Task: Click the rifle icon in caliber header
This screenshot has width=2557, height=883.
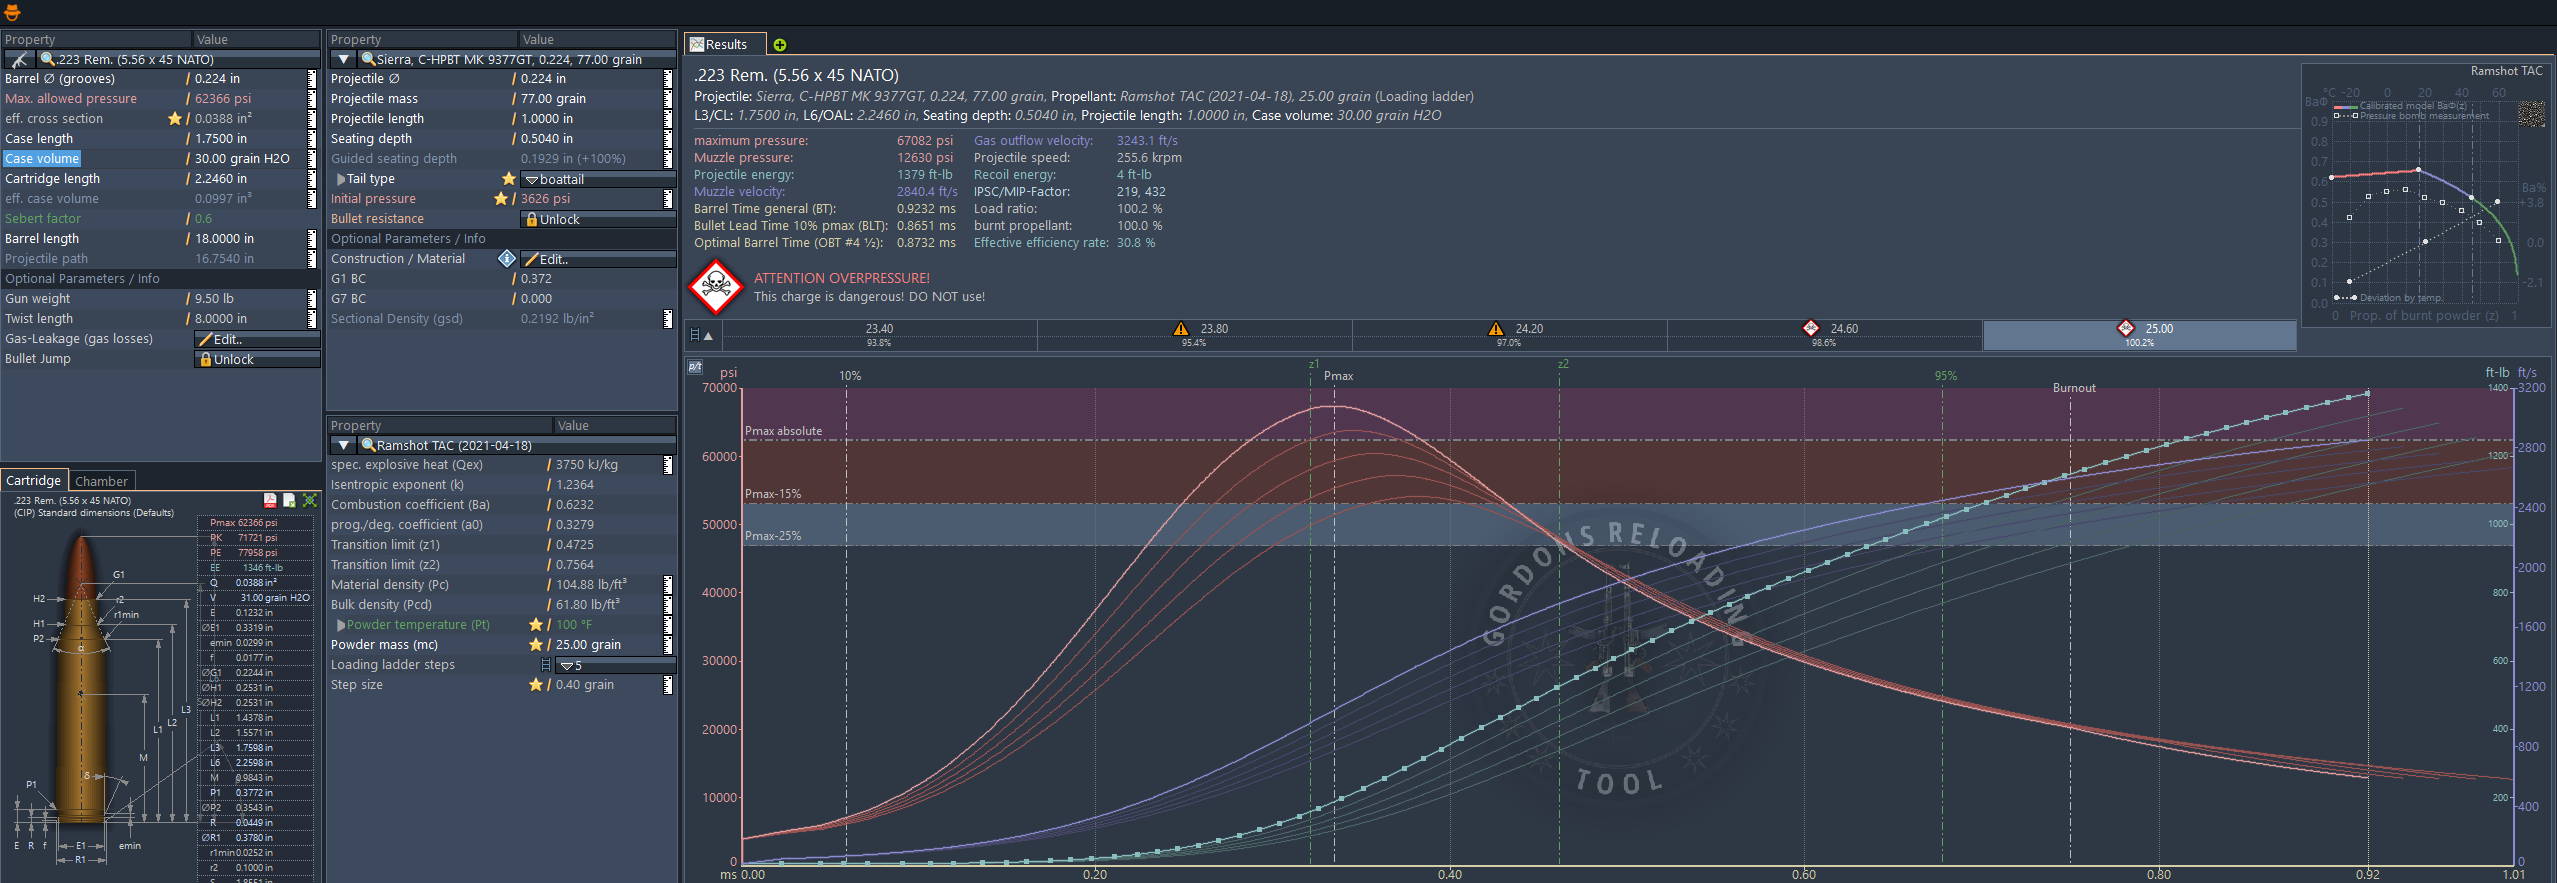Action: tap(18, 60)
